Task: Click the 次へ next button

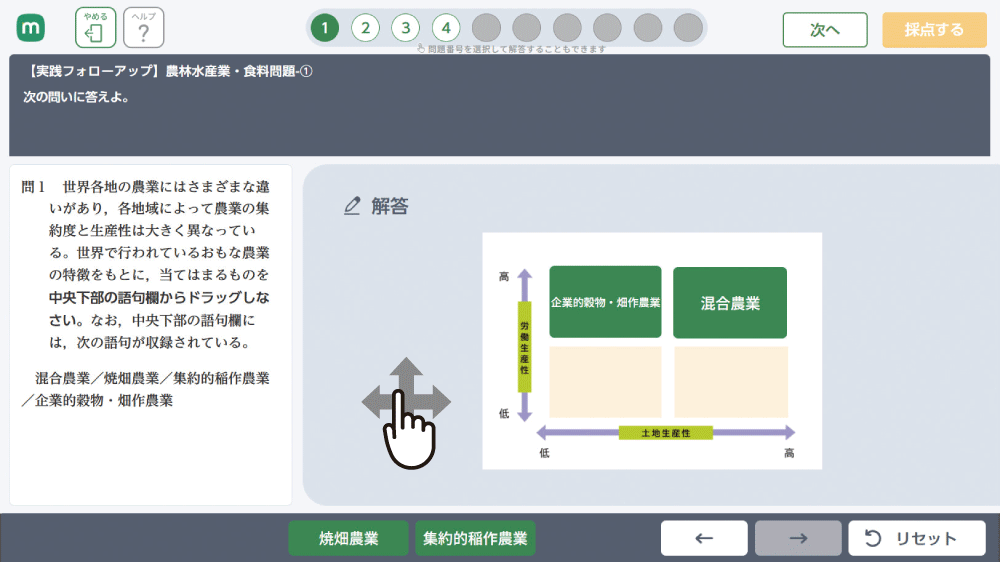Action: pyautogui.click(x=825, y=29)
